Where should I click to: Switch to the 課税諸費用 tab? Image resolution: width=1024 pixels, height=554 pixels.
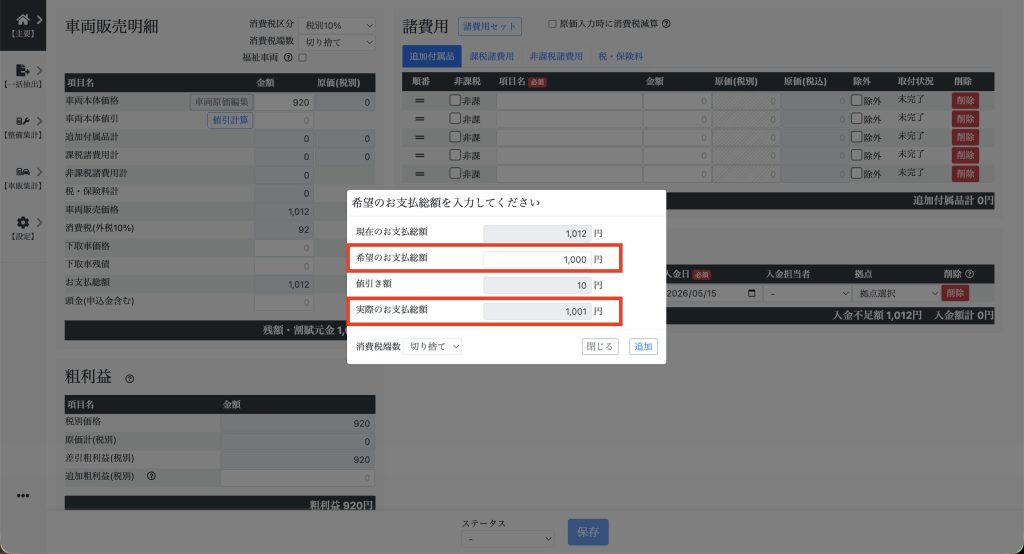click(x=492, y=56)
